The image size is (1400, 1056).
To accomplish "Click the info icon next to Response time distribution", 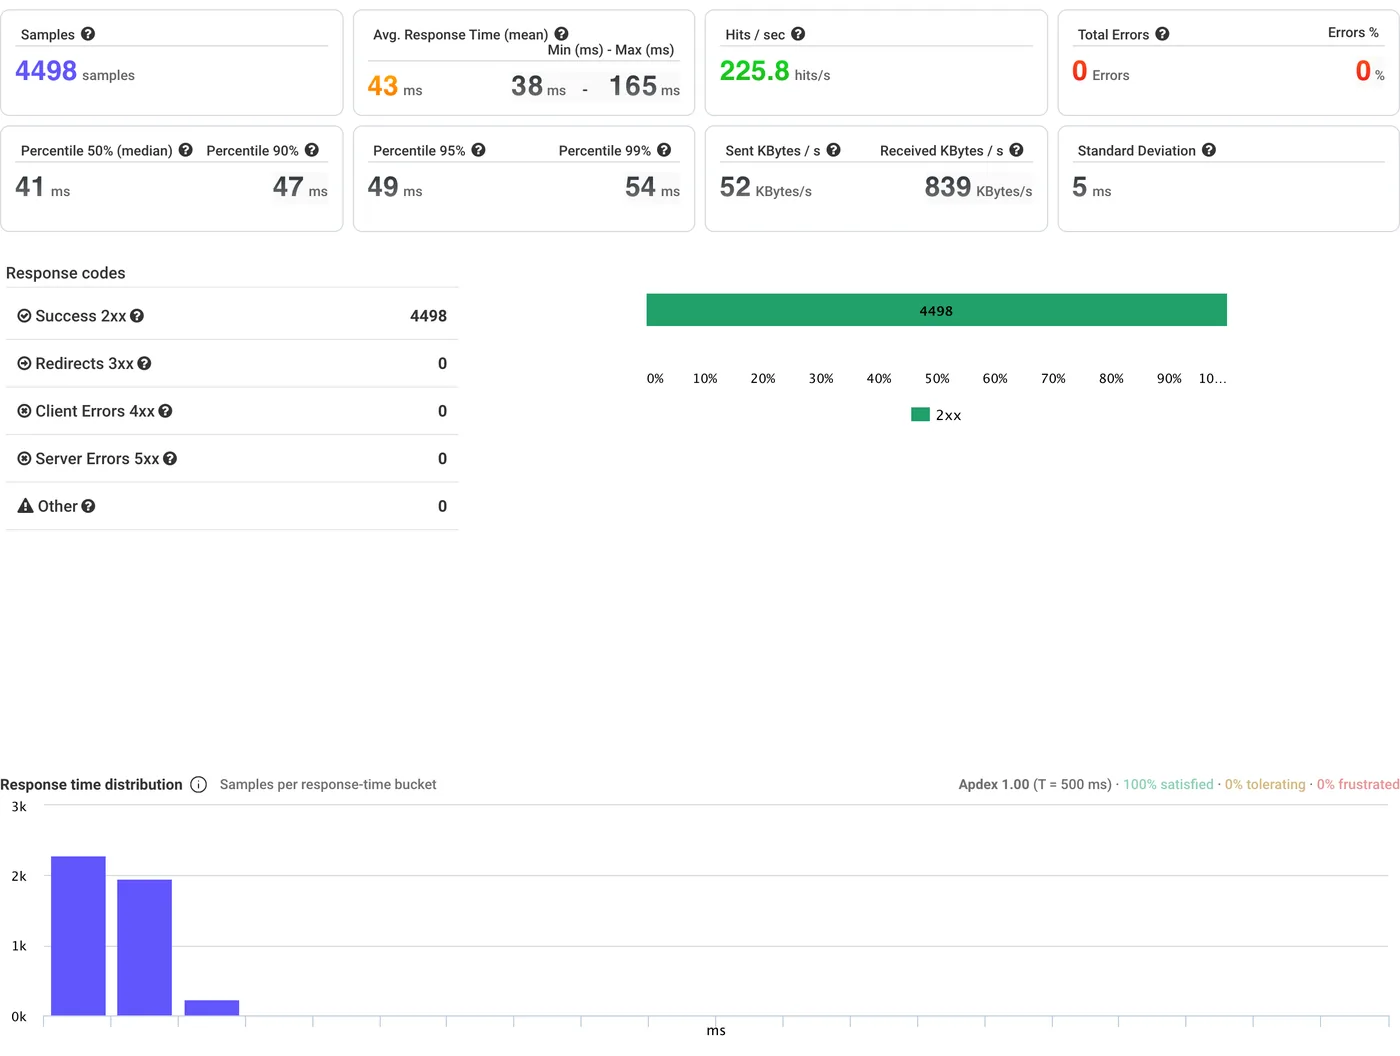I will (199, 785).
